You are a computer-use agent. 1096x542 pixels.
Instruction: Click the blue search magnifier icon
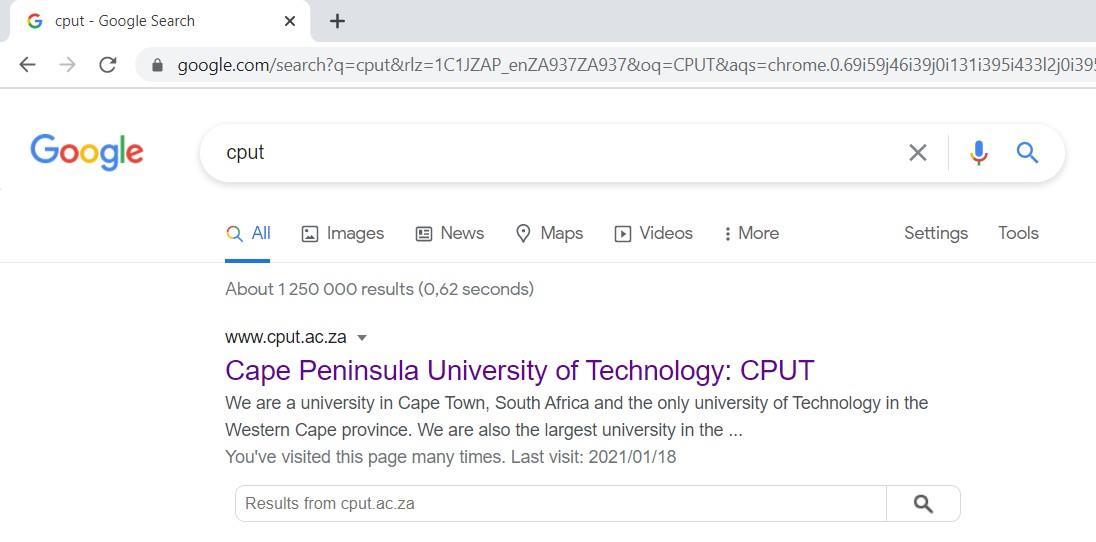[x=1027, y=153]
